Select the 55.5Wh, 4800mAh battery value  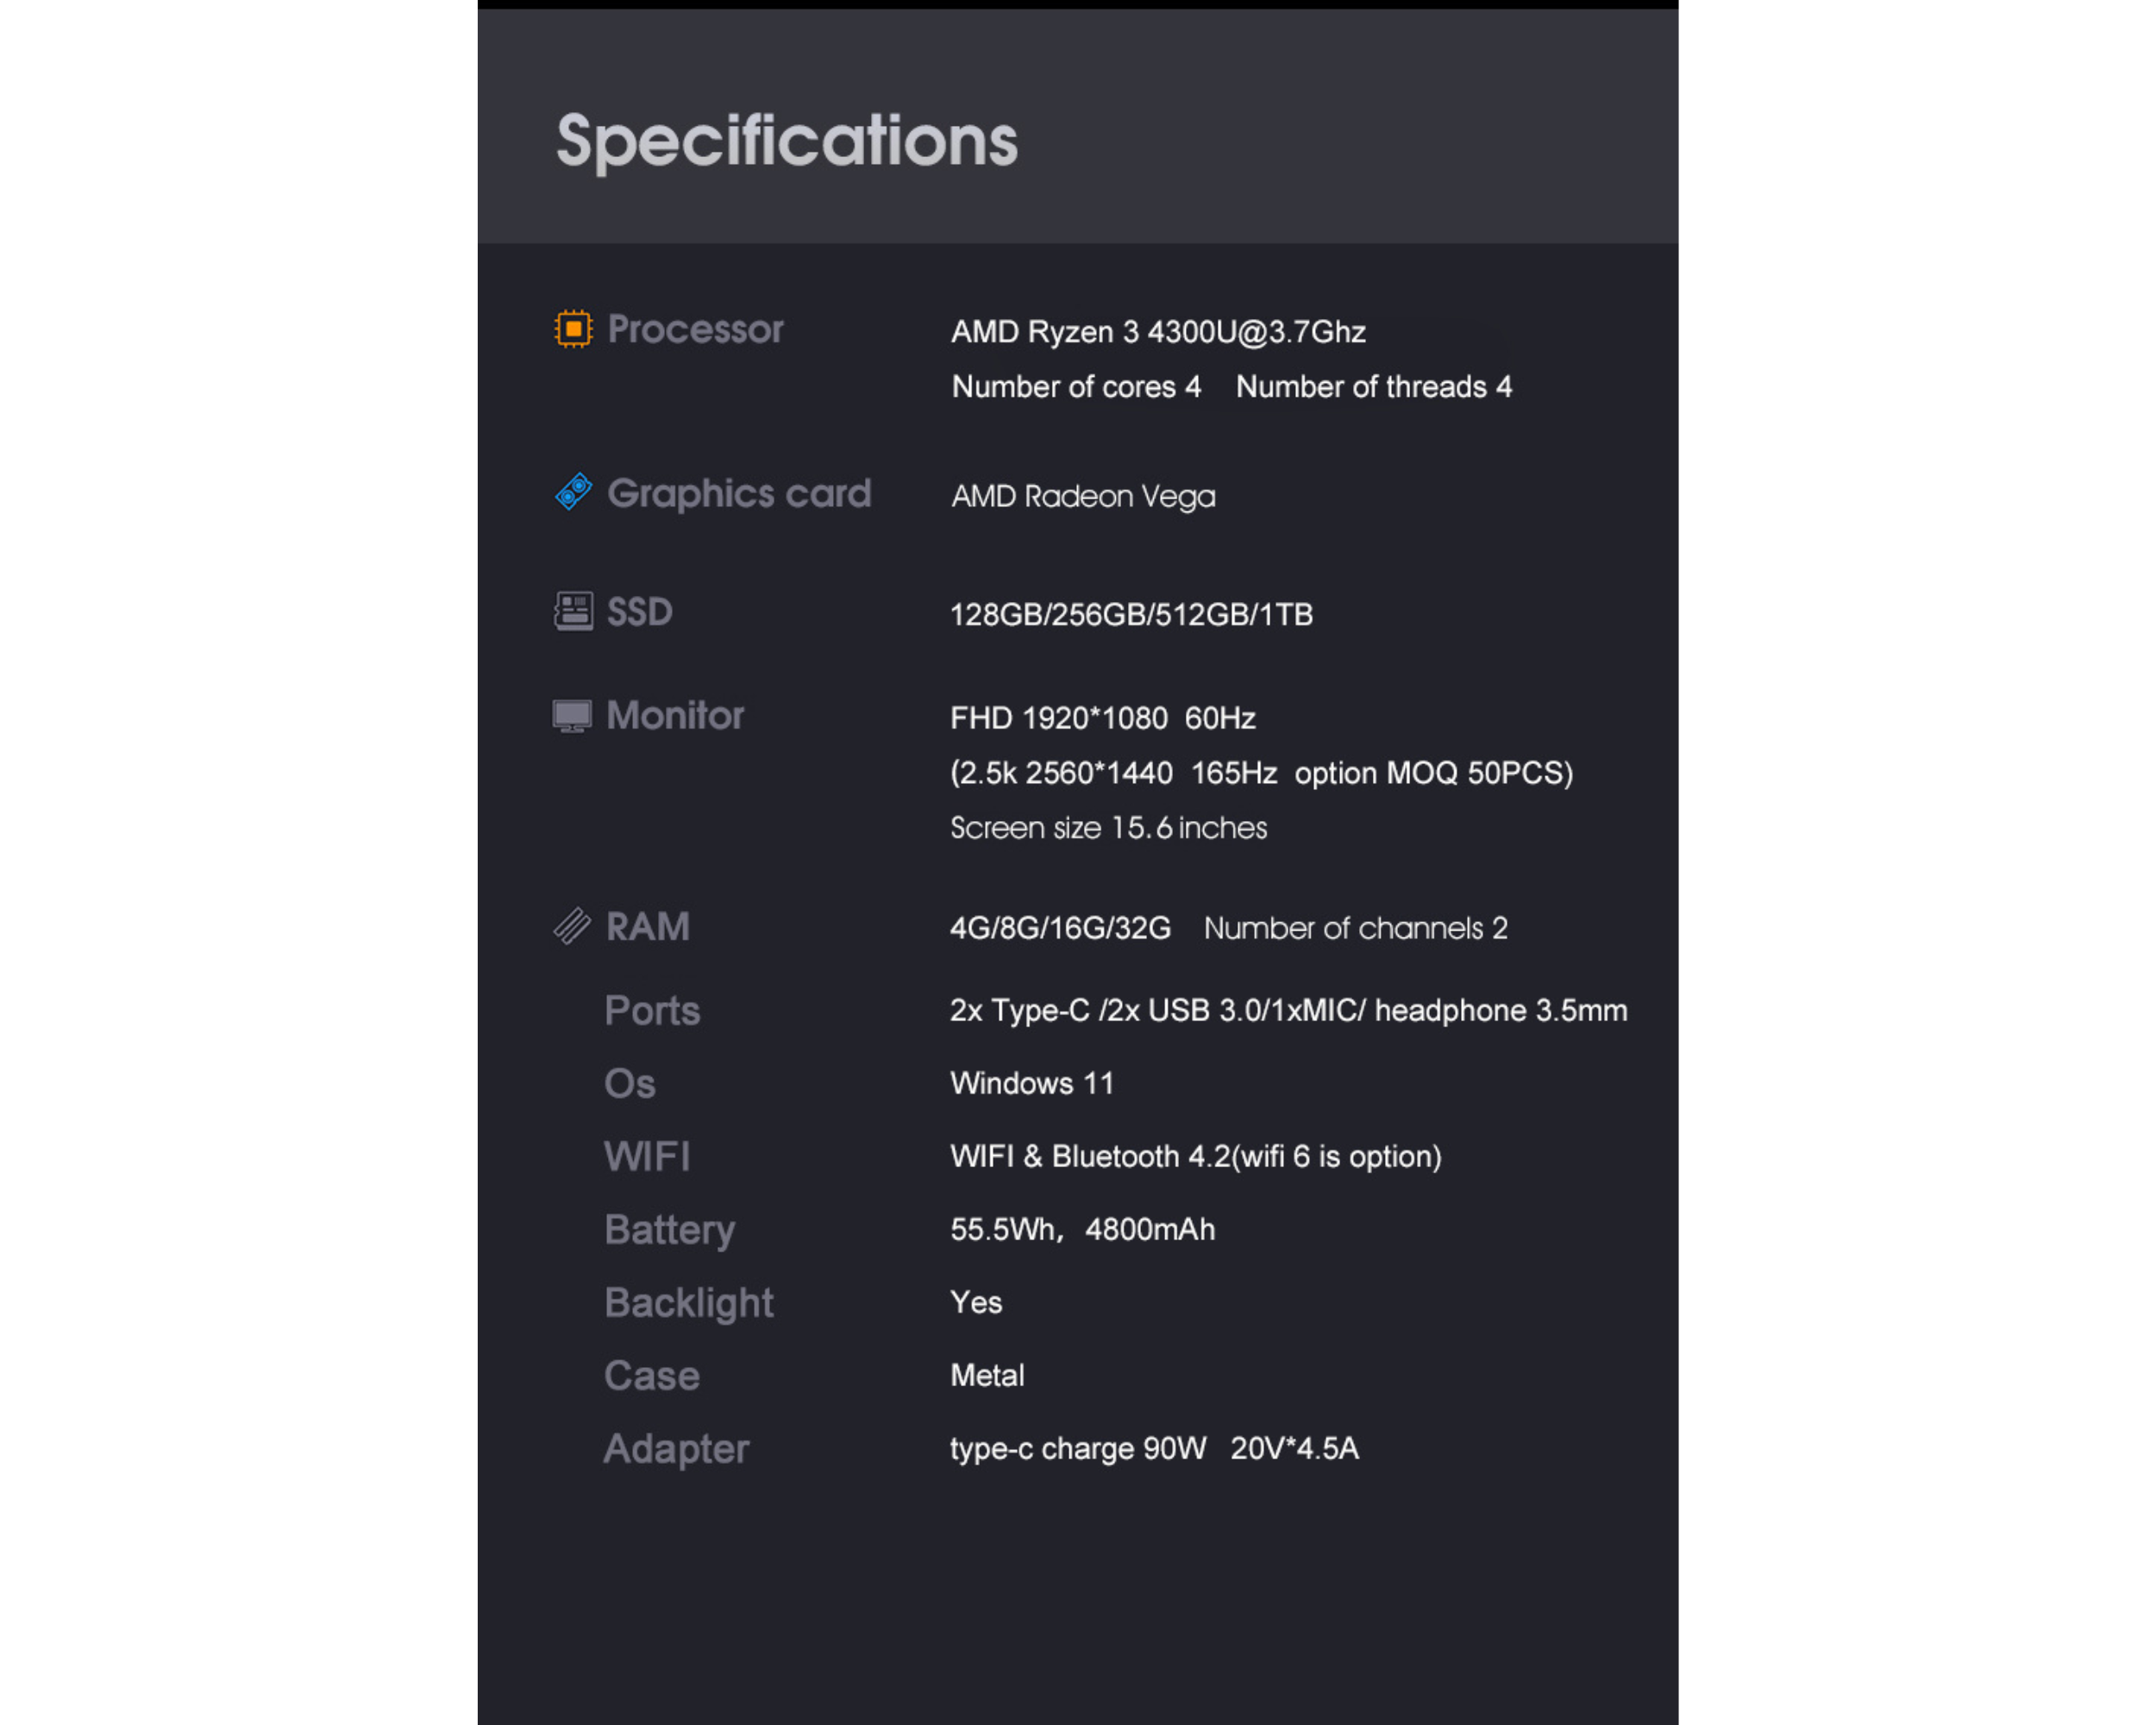1083,1229
